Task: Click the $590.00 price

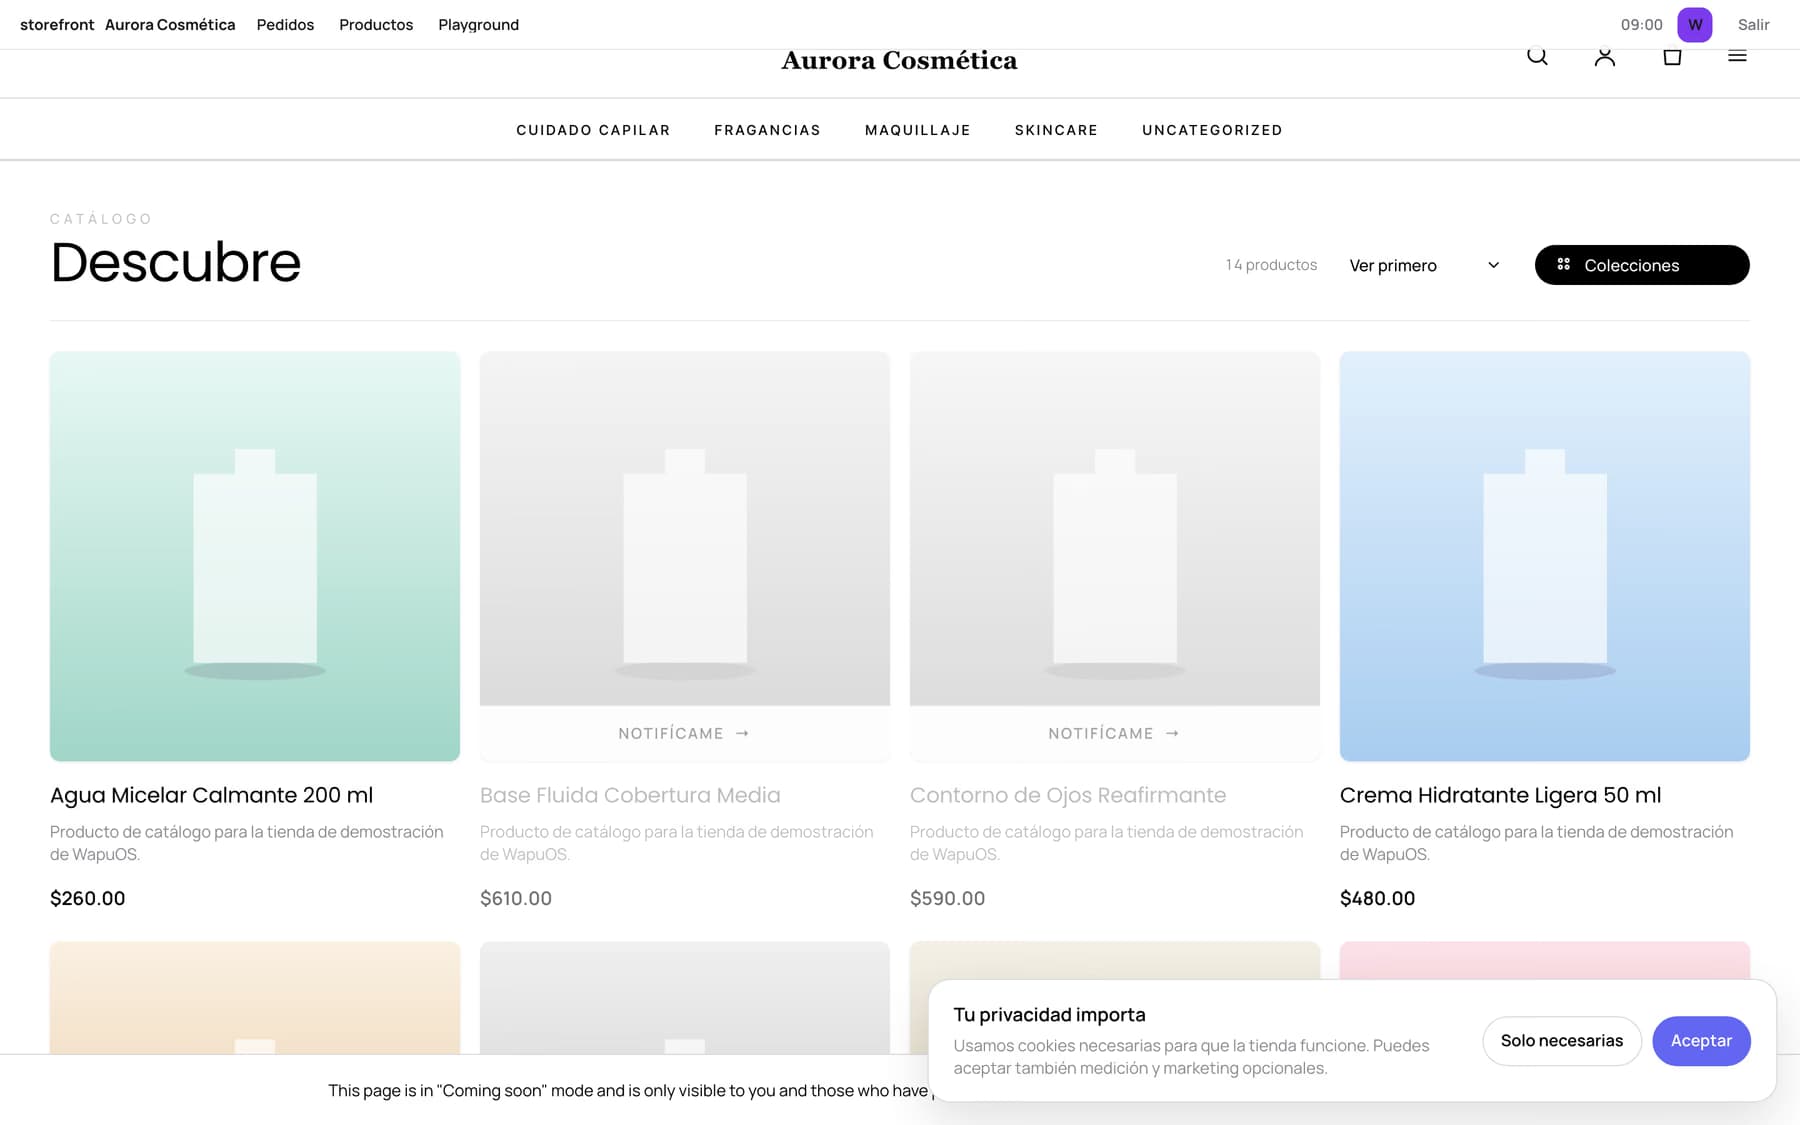Action: pyautogui.click(x=947, y=898)
